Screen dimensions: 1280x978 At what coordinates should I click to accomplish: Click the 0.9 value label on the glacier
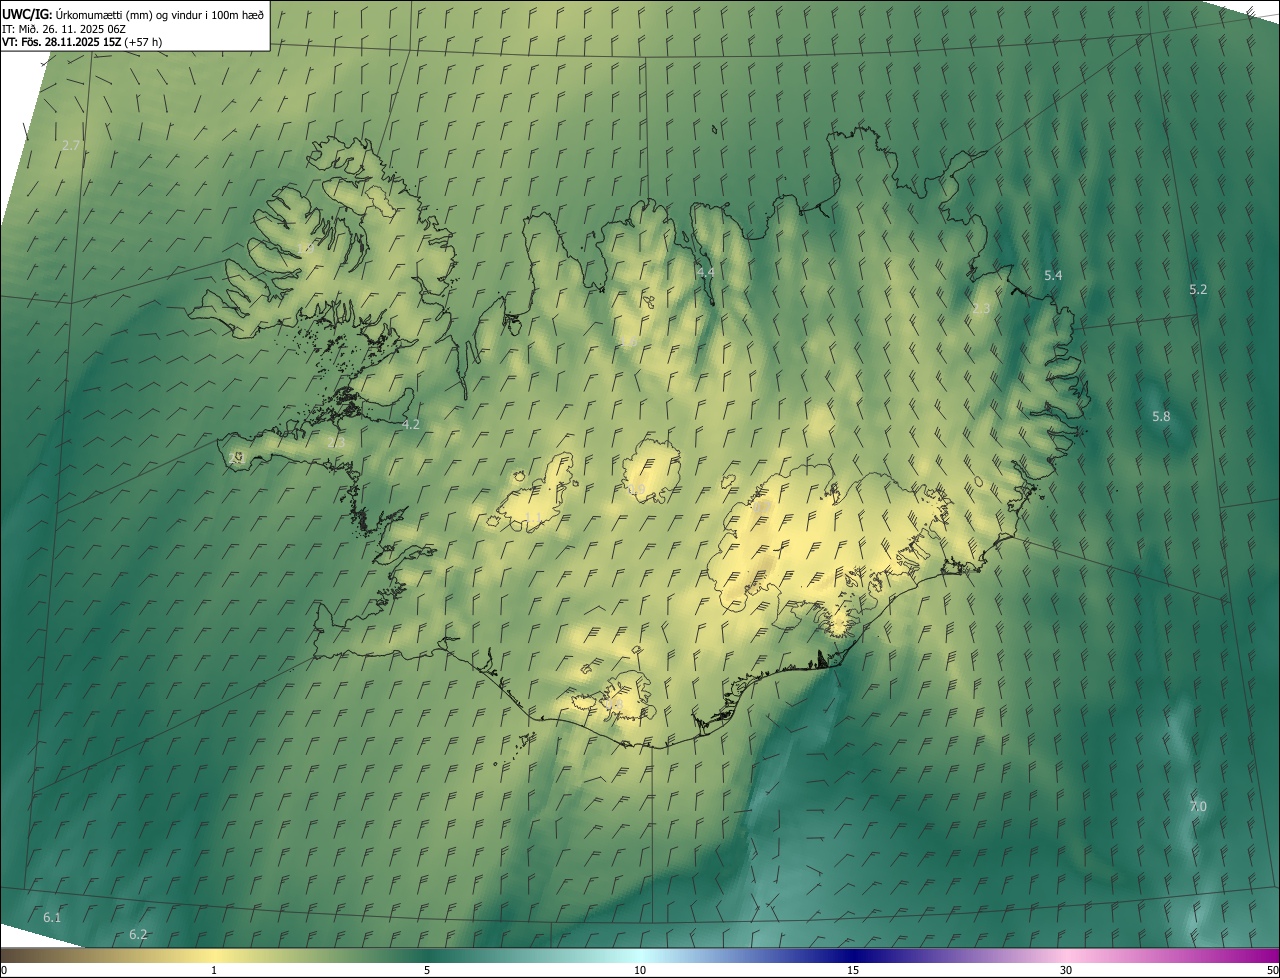click(636, 489)
